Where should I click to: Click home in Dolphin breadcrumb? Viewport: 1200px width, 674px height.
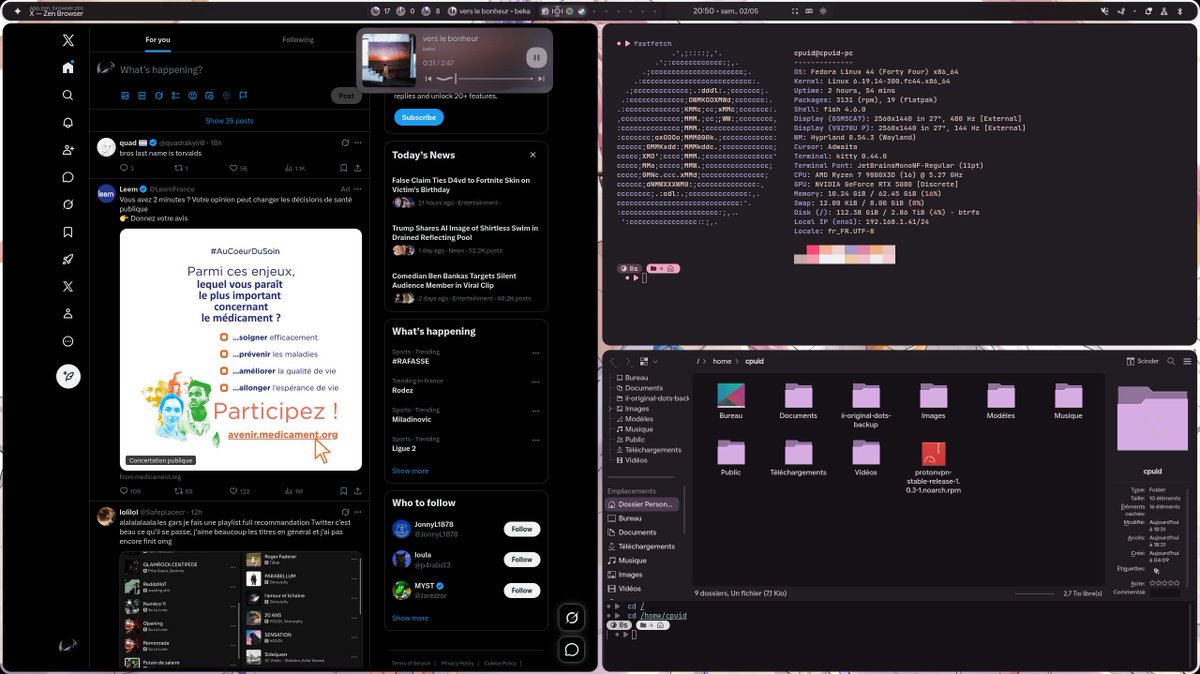coord(722,361)
